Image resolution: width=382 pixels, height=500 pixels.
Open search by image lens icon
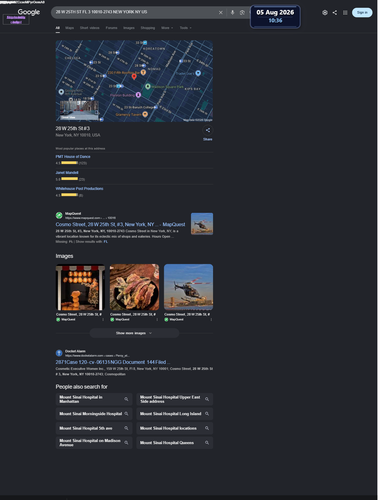[242, 13]
